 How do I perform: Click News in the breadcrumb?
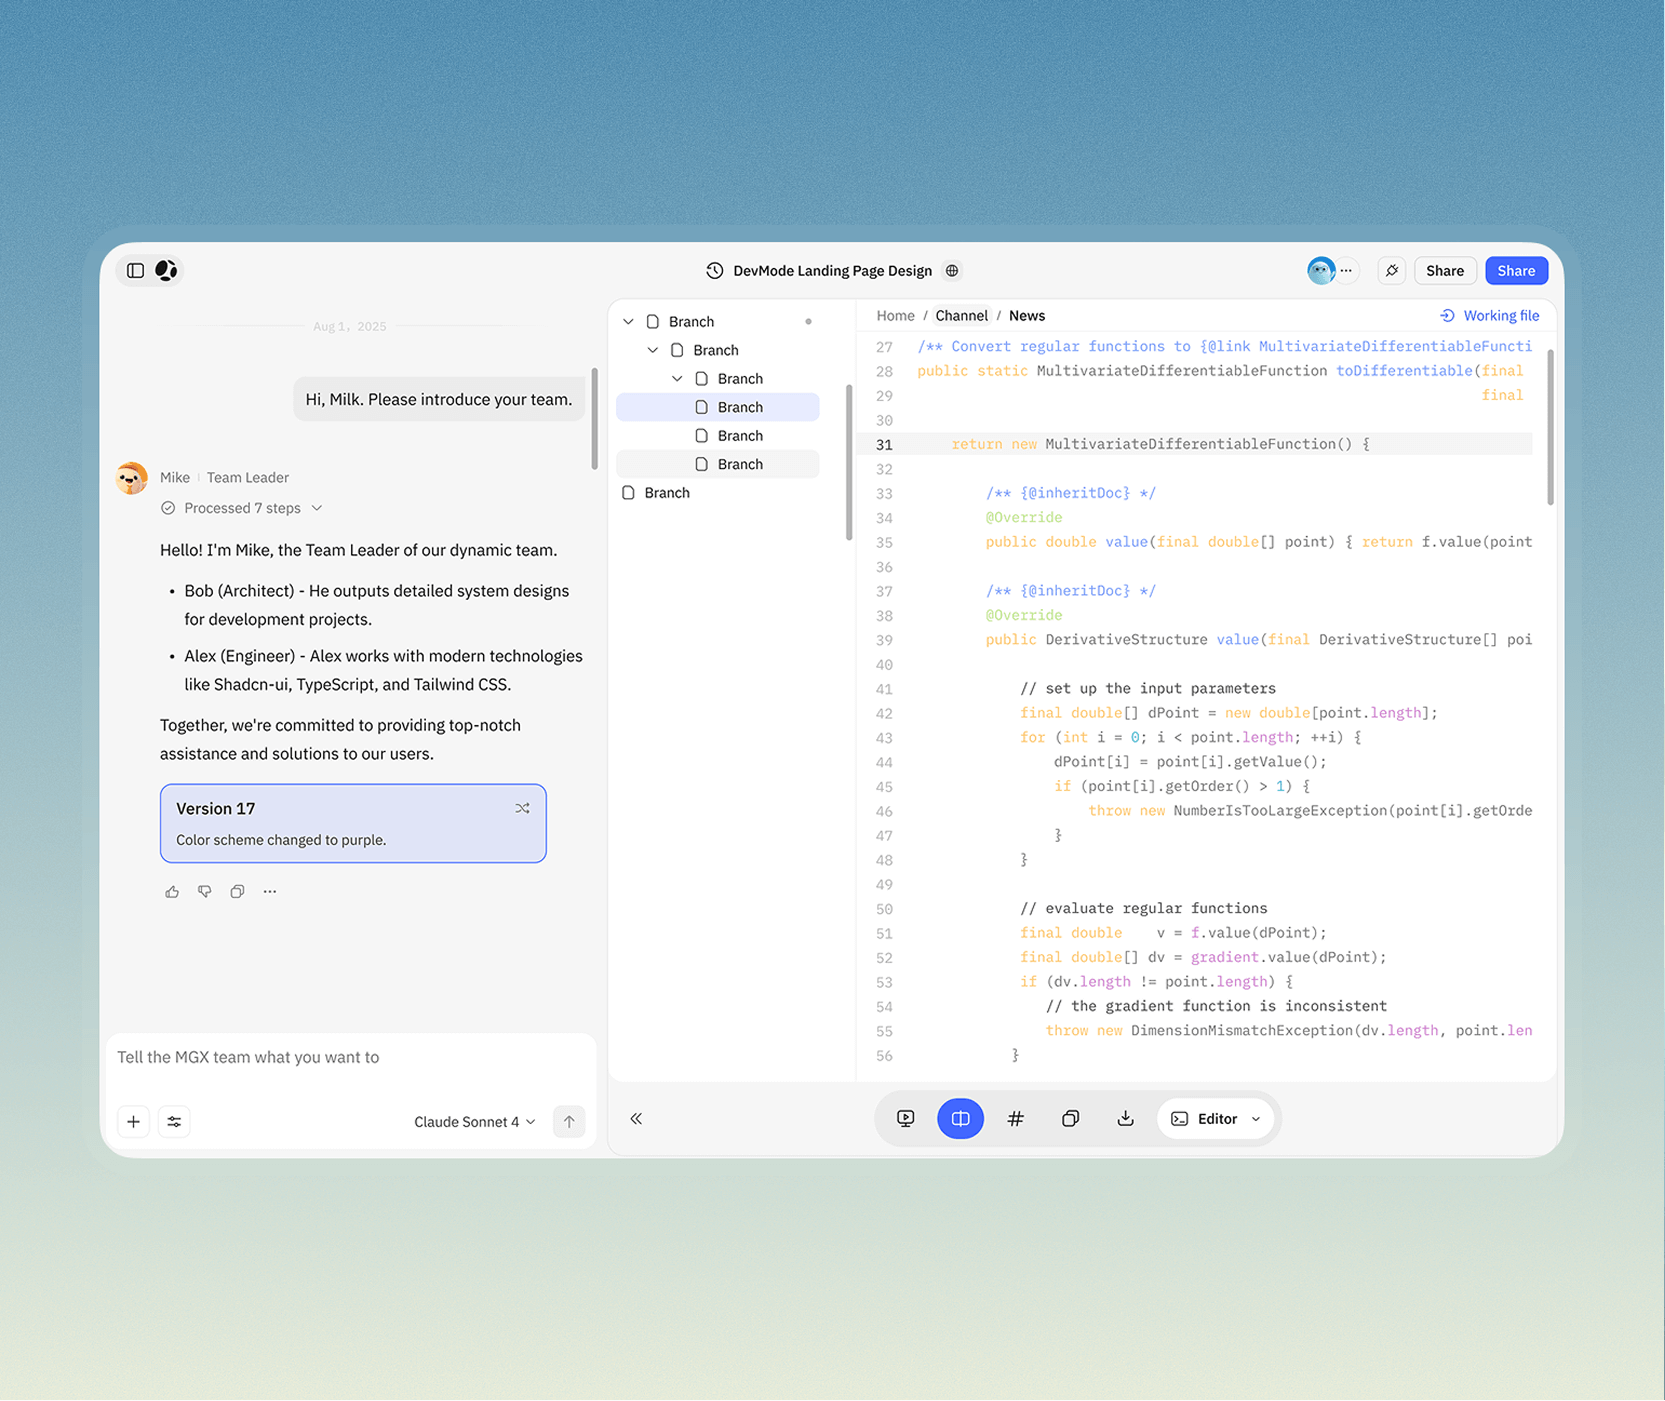click(x=1027, y=316)
